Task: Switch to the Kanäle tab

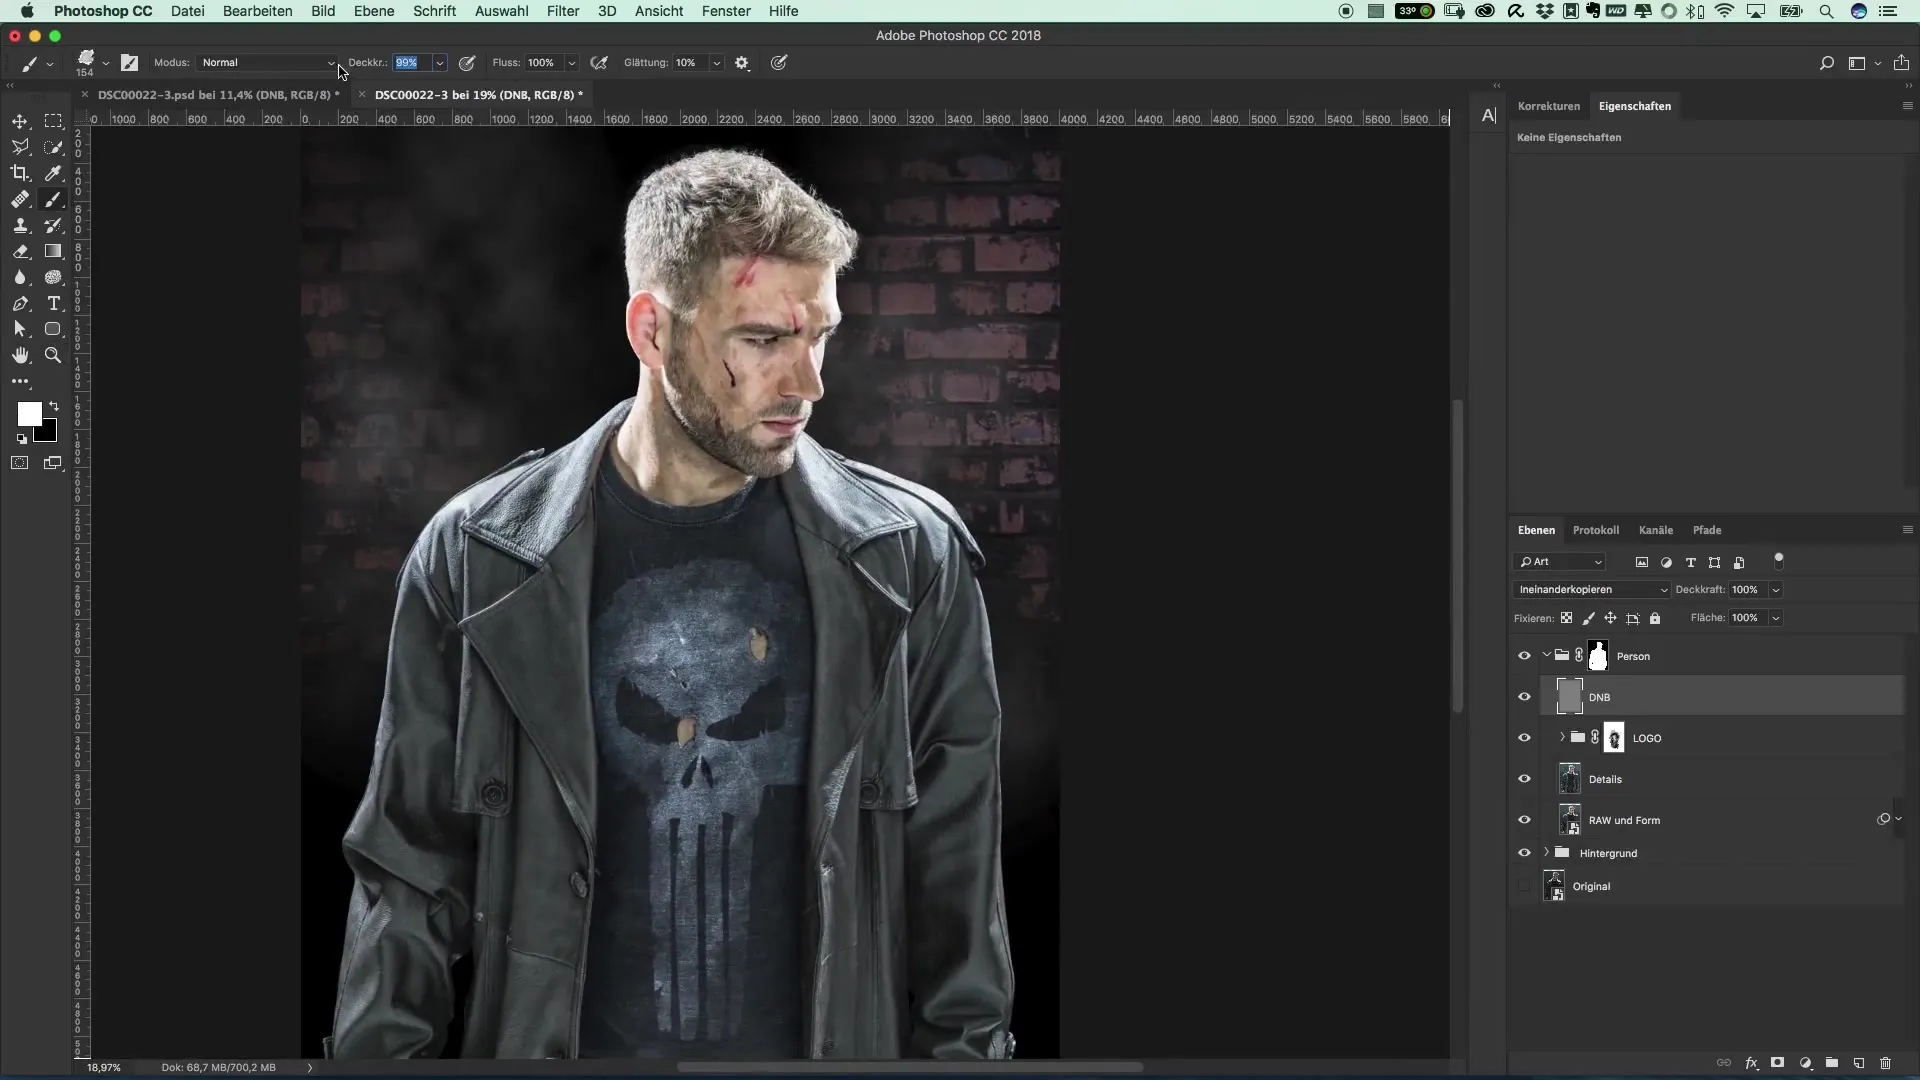Action: (1656, 530)
